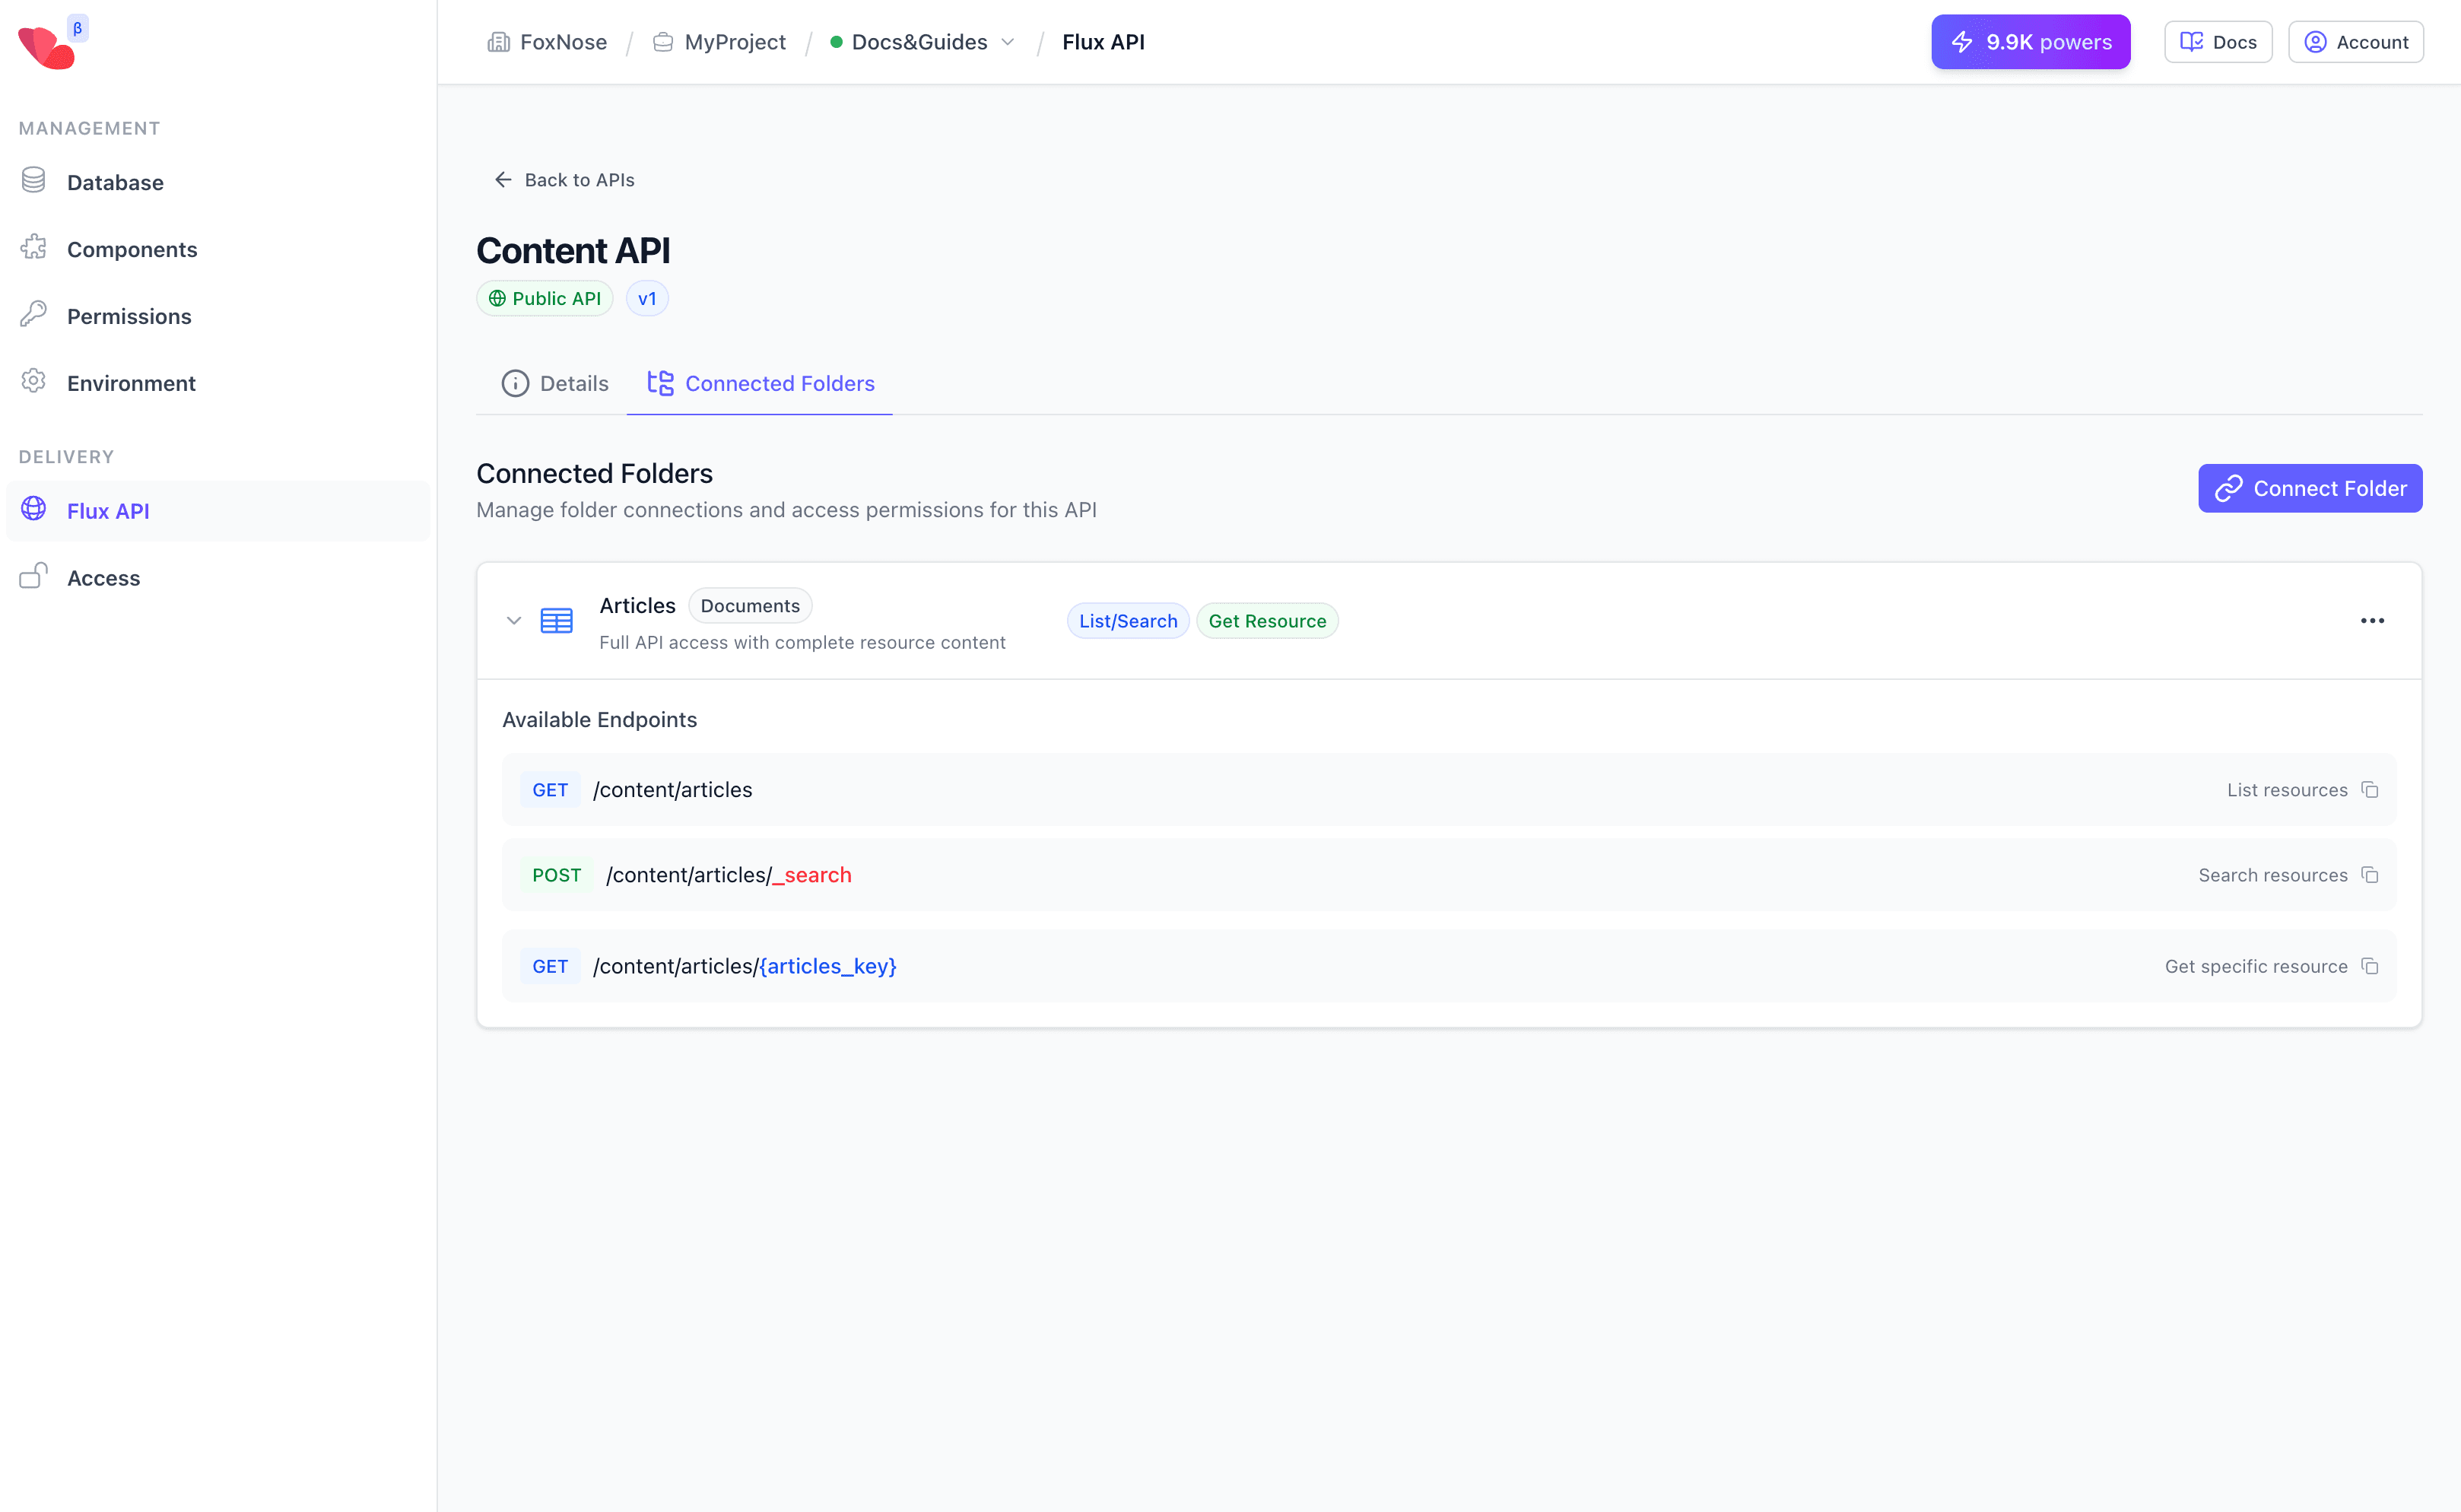
Task: Copy the /content/articles endpoint path
Action: tap(2371, 789)
